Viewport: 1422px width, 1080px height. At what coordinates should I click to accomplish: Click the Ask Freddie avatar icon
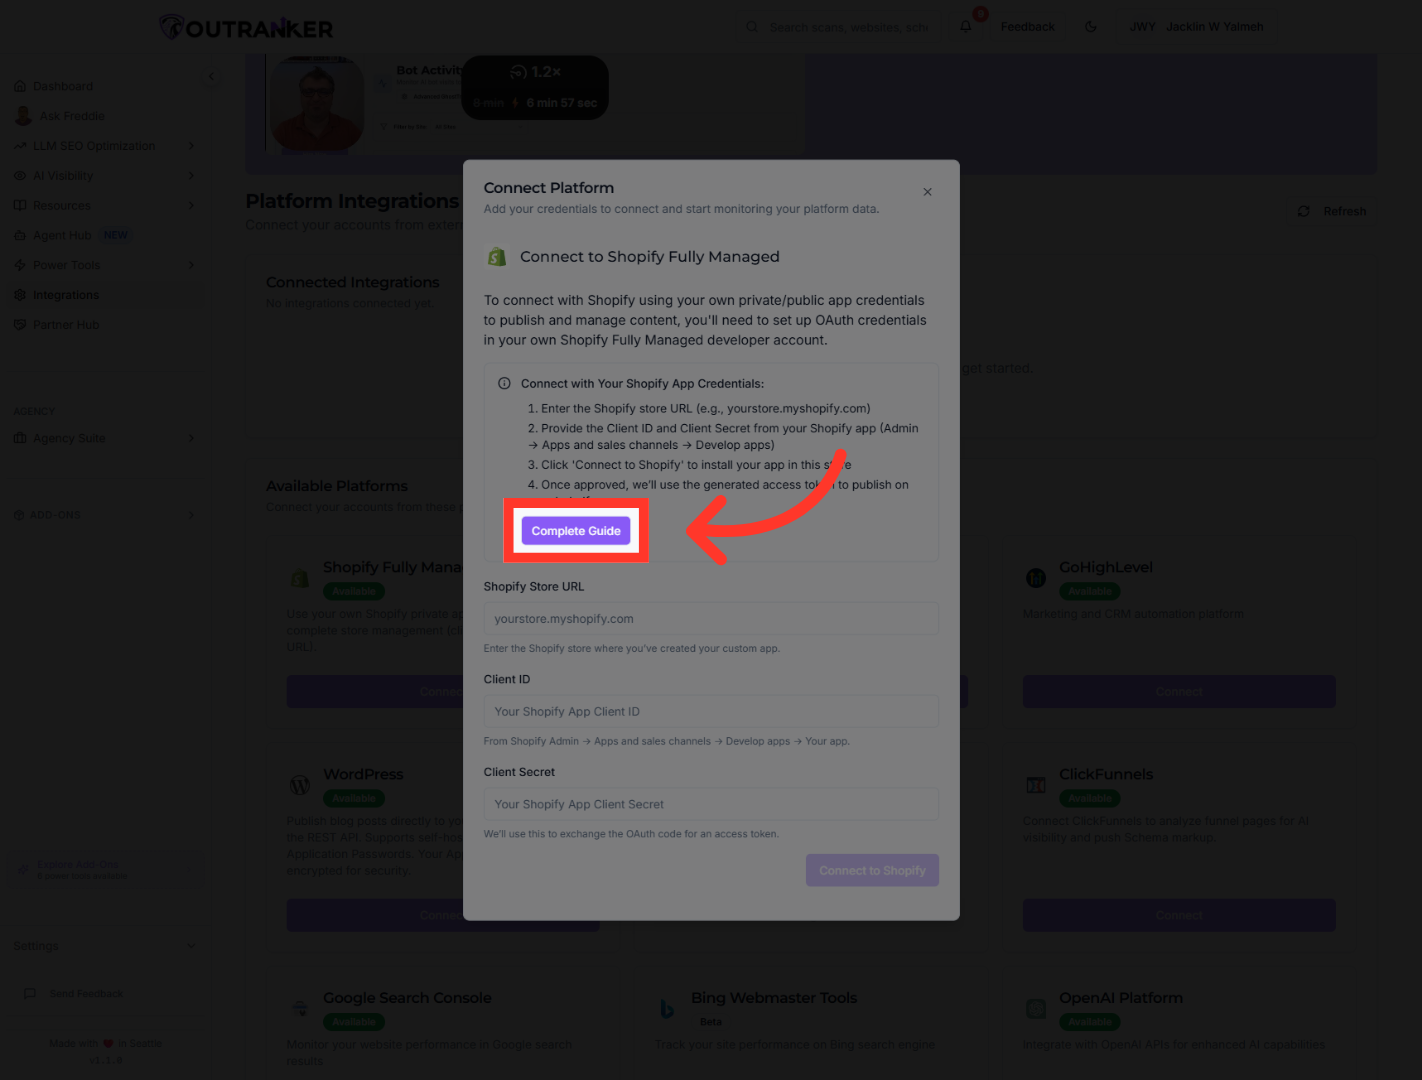pyautogui.click(x=23, y=116)
